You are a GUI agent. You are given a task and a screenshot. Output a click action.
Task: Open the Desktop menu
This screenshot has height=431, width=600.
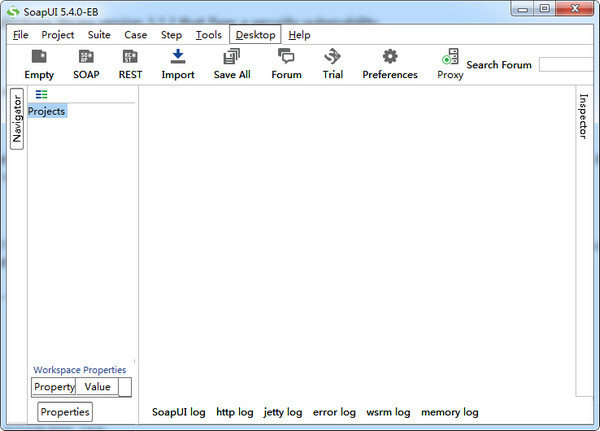(255, 35)
